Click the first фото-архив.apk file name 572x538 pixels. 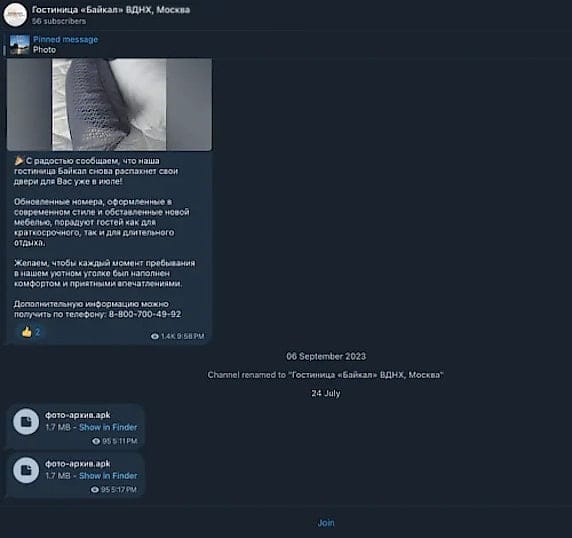click(78, 415)
